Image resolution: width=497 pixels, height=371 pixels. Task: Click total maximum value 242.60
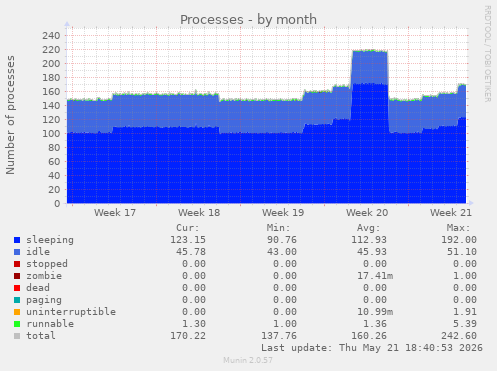[x=459, y=336]
